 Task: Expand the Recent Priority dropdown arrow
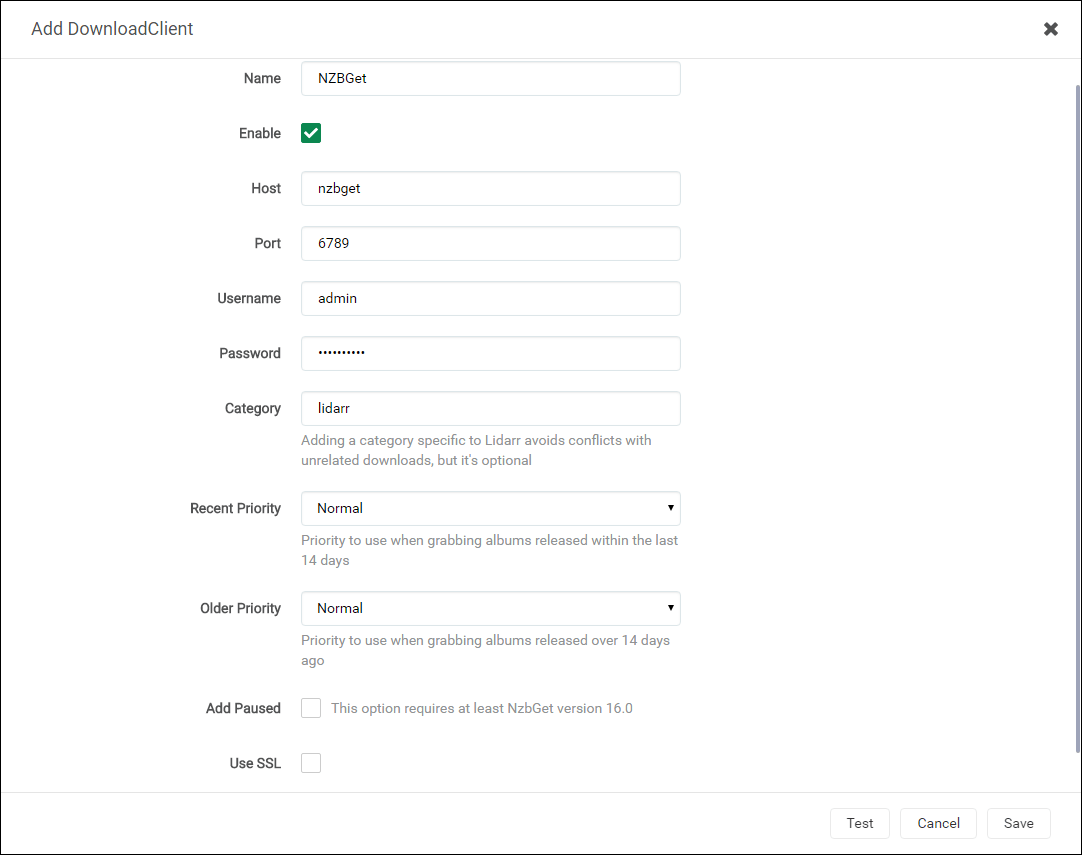click(671, 508)
